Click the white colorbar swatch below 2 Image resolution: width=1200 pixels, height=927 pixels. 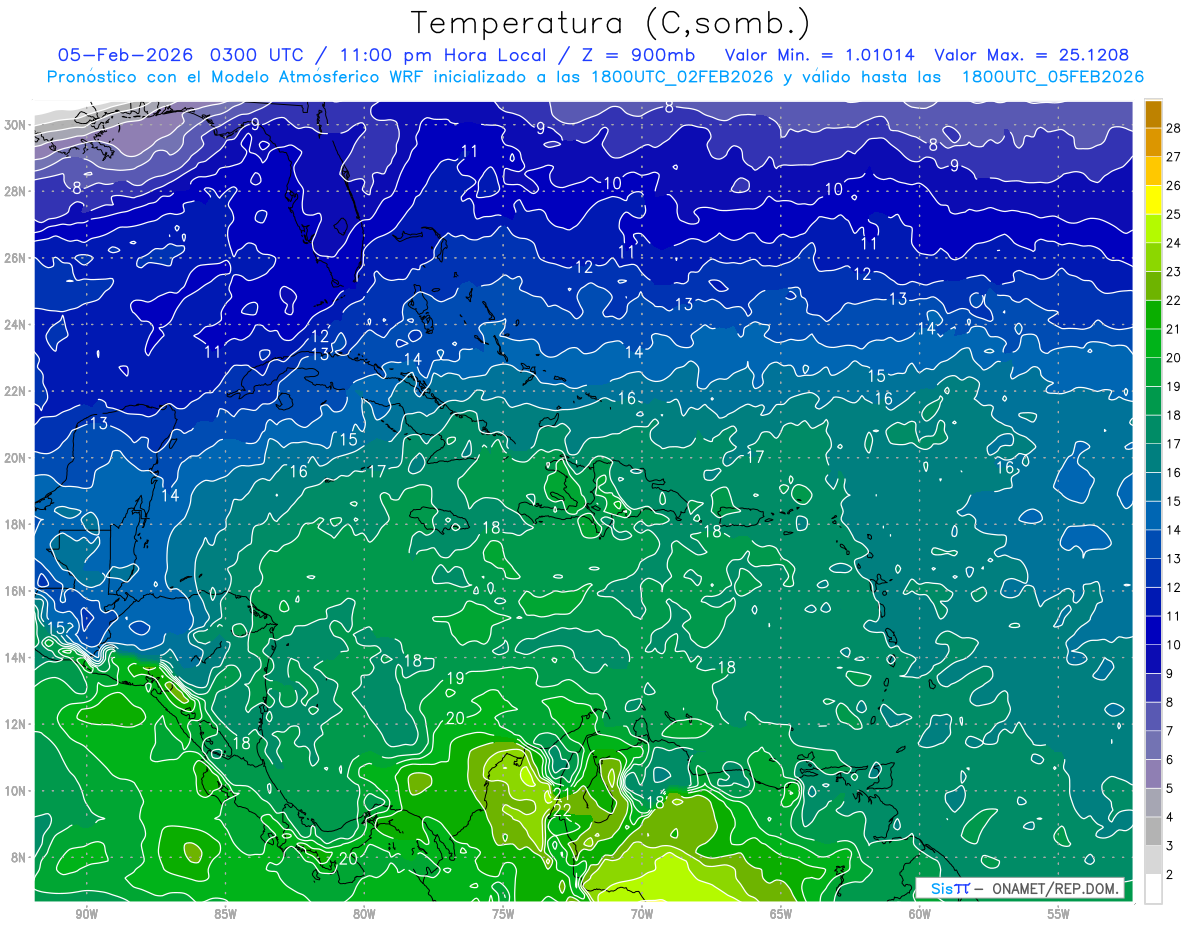point(1154,889)
